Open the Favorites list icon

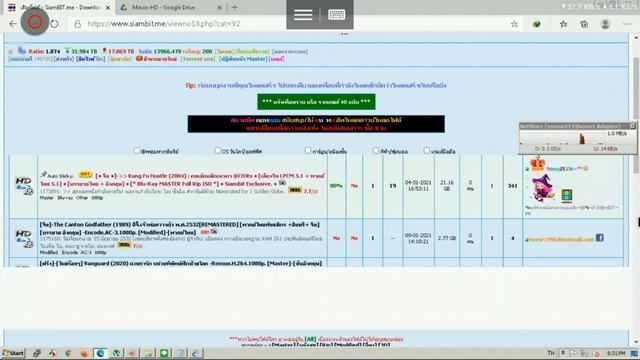[x=564, y=24]
